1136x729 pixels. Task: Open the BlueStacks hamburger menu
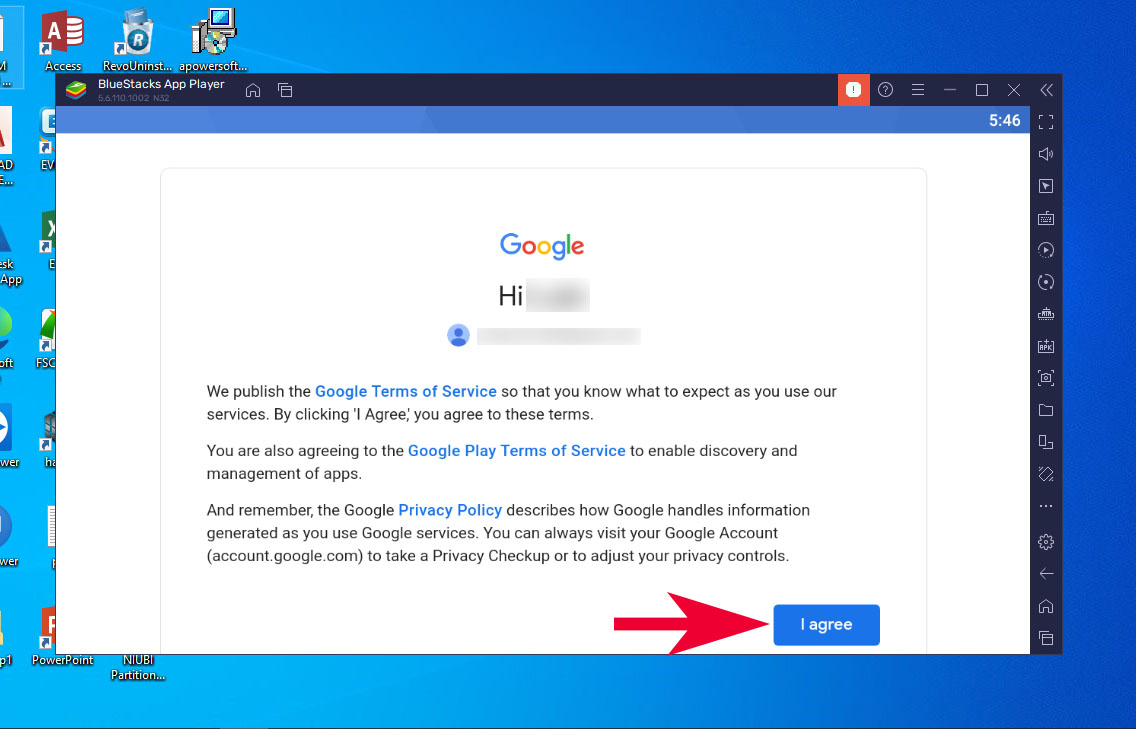point(918,90)
